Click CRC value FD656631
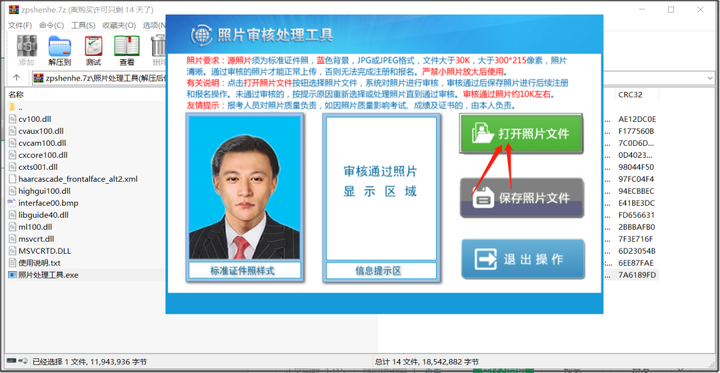720x373 pixels. [x=636, y=215]
